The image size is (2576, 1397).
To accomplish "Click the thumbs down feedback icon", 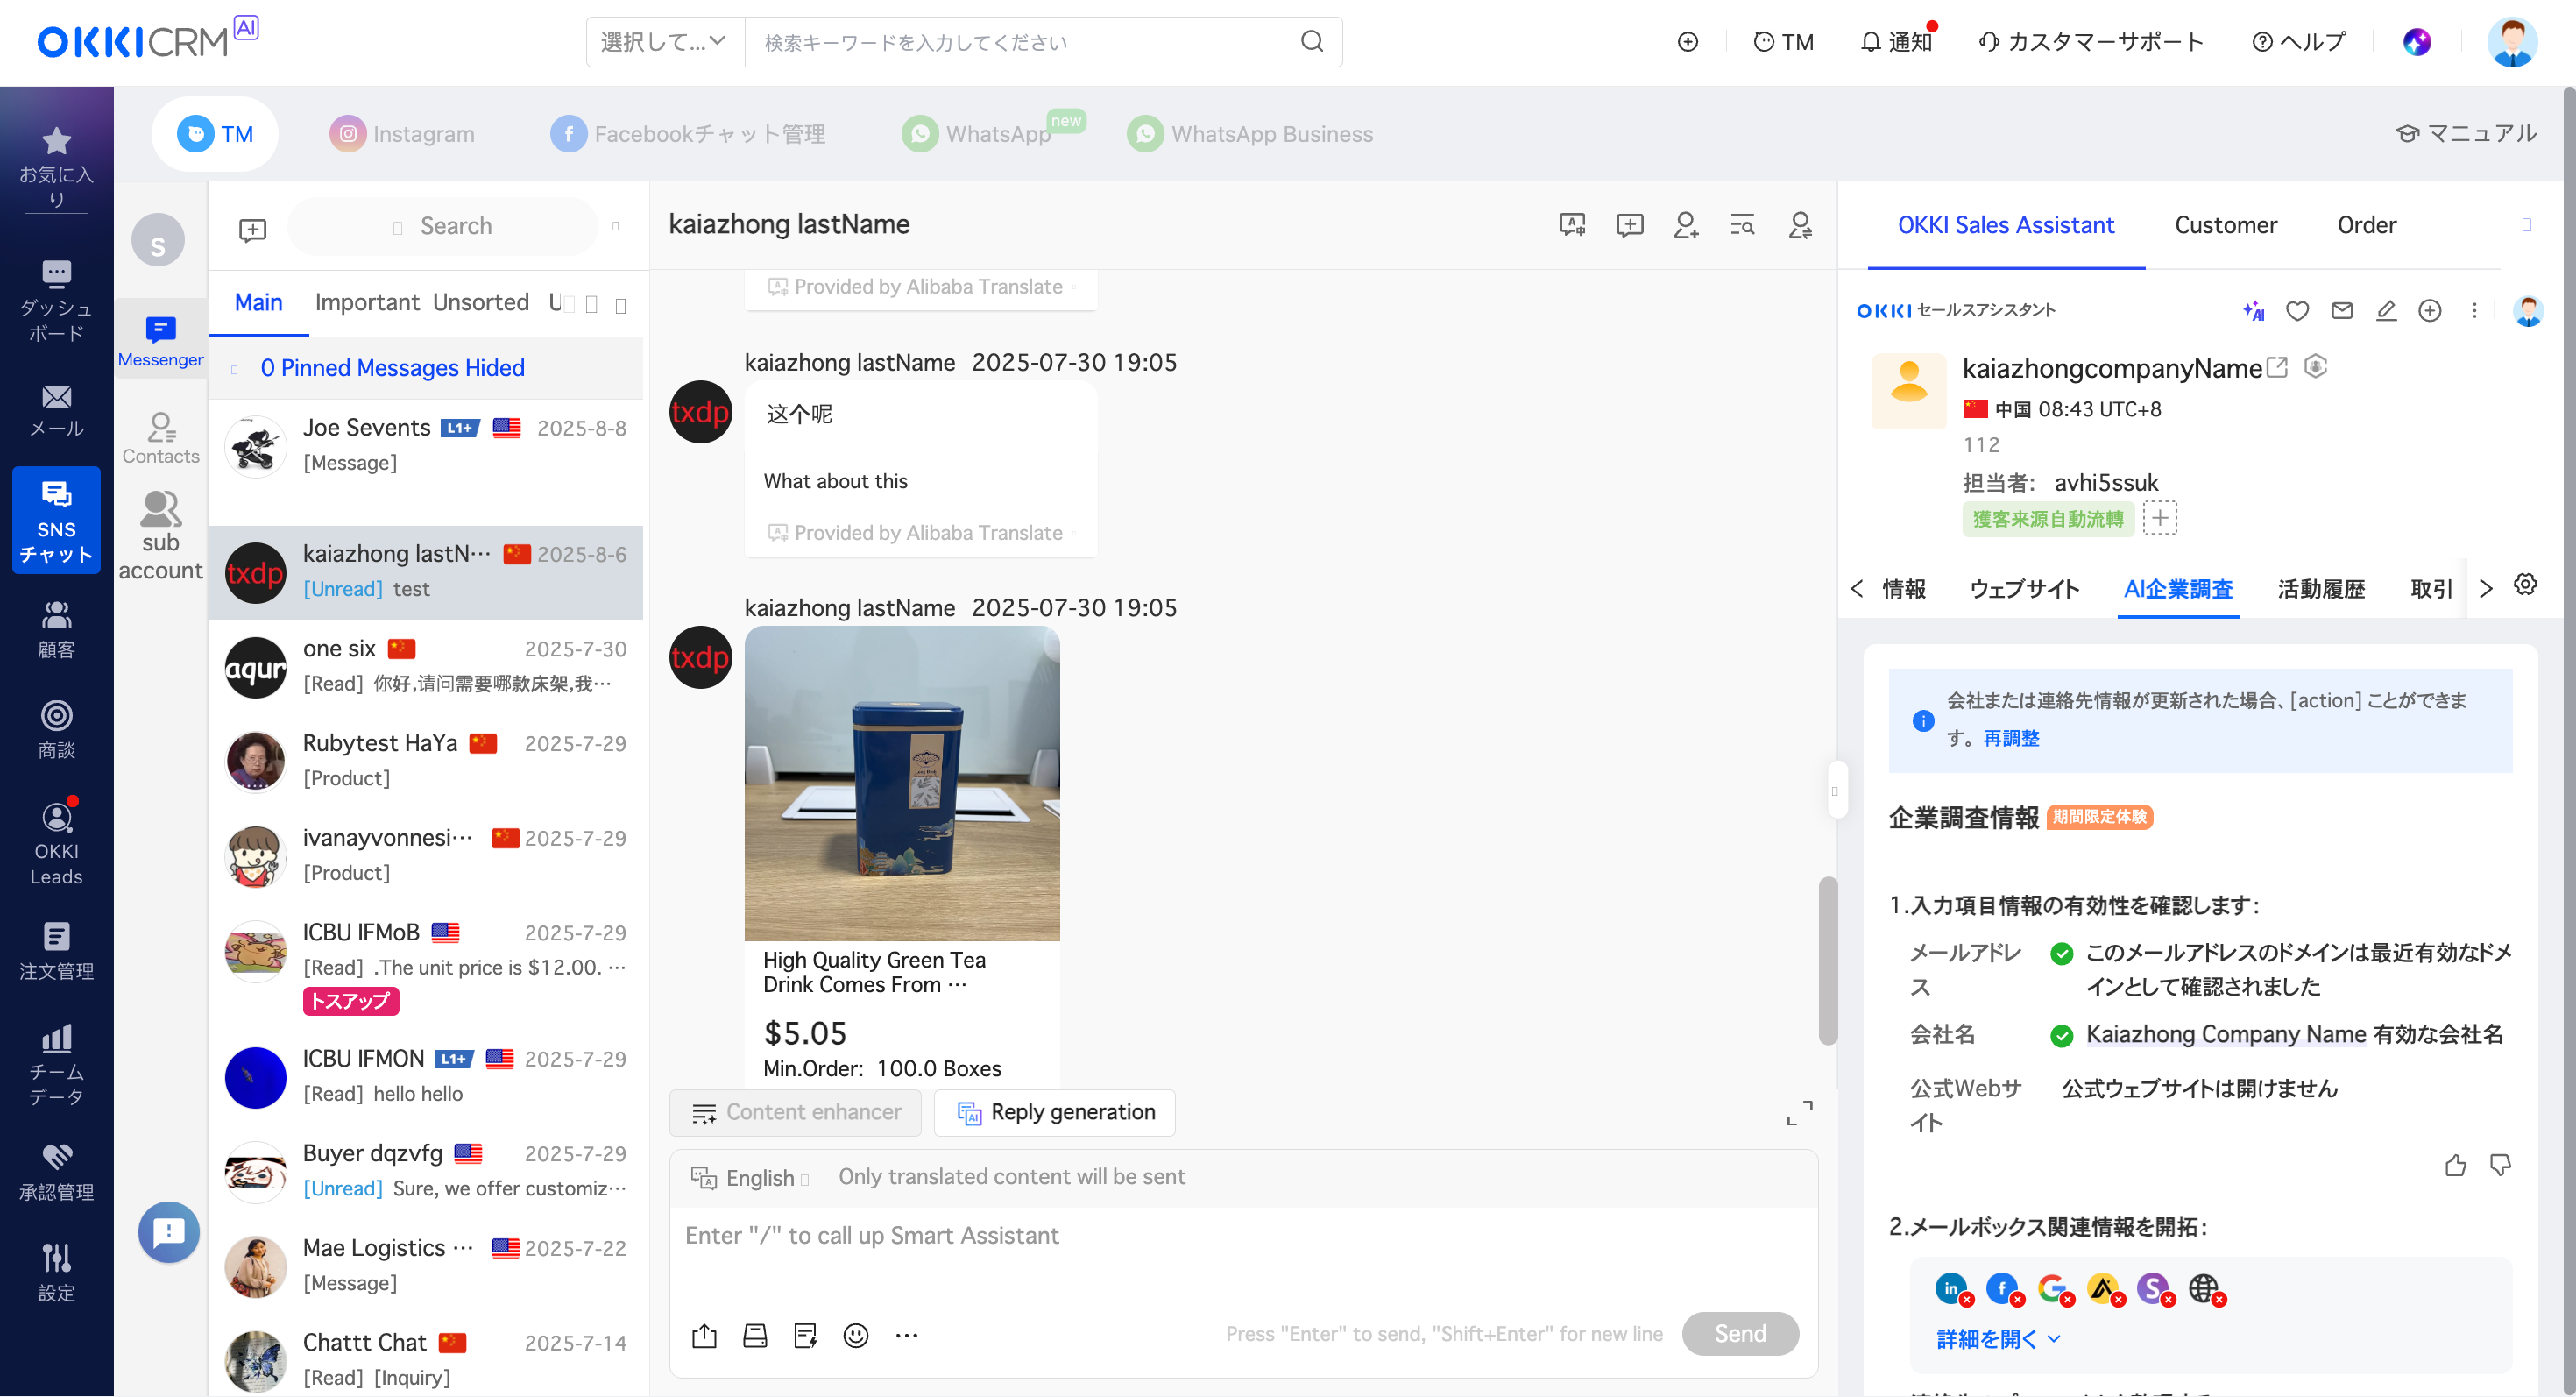I will point(2500,1165).
